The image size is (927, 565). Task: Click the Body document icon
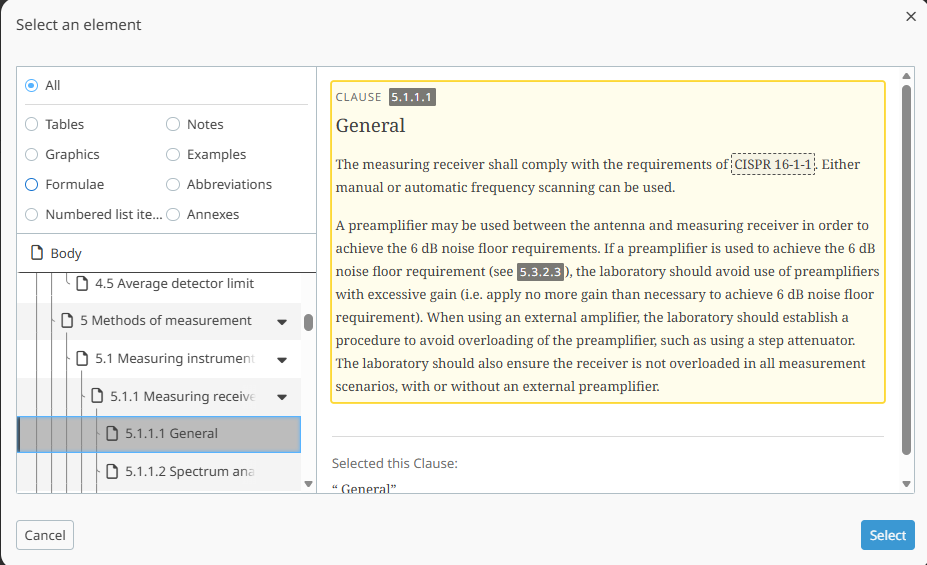tap(37, 253)
